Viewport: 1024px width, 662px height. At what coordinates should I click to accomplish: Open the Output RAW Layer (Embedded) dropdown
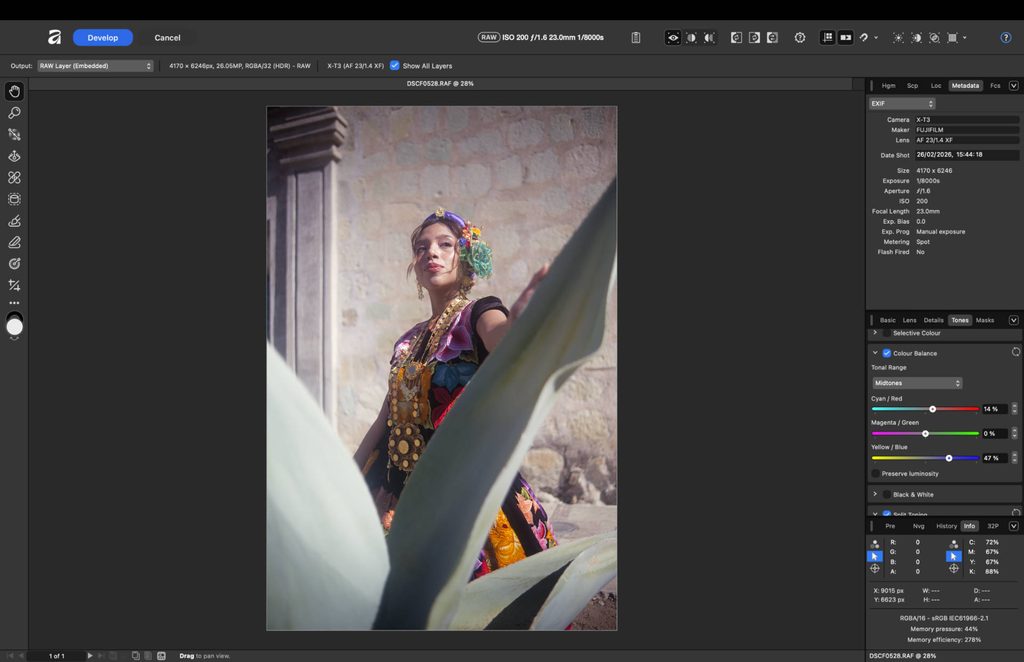(x=95, y=65)
